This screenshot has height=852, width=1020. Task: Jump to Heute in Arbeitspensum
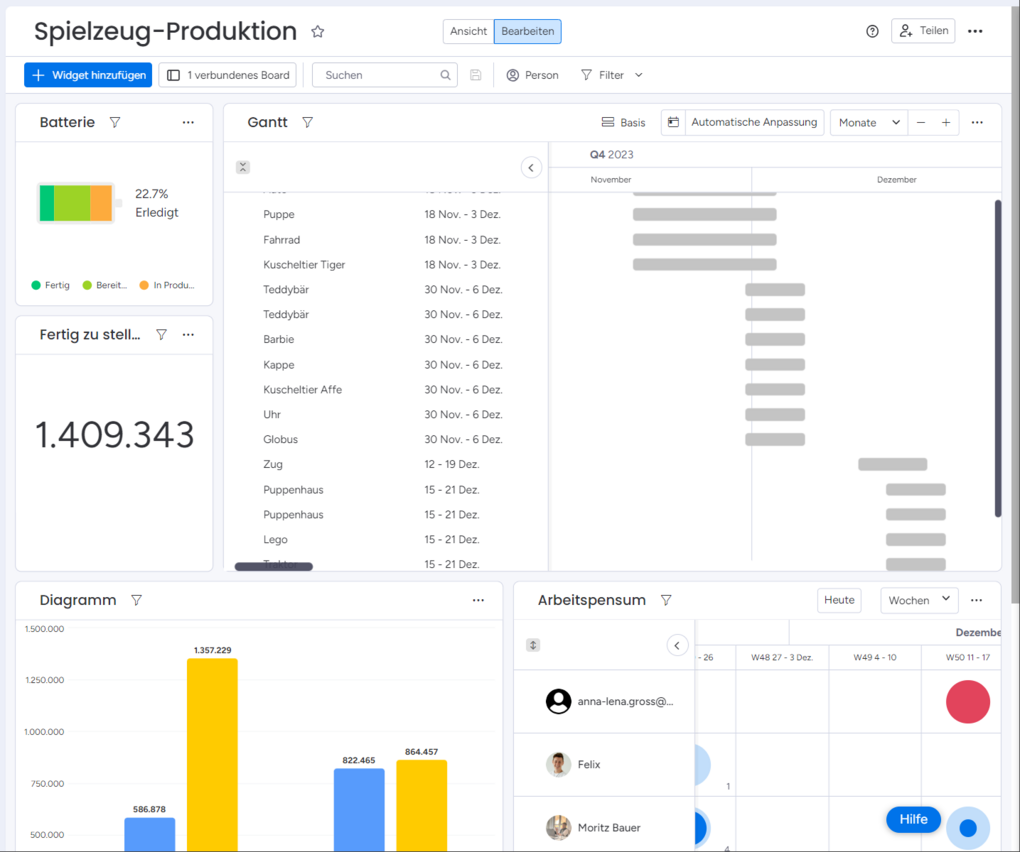coord(839,600)
